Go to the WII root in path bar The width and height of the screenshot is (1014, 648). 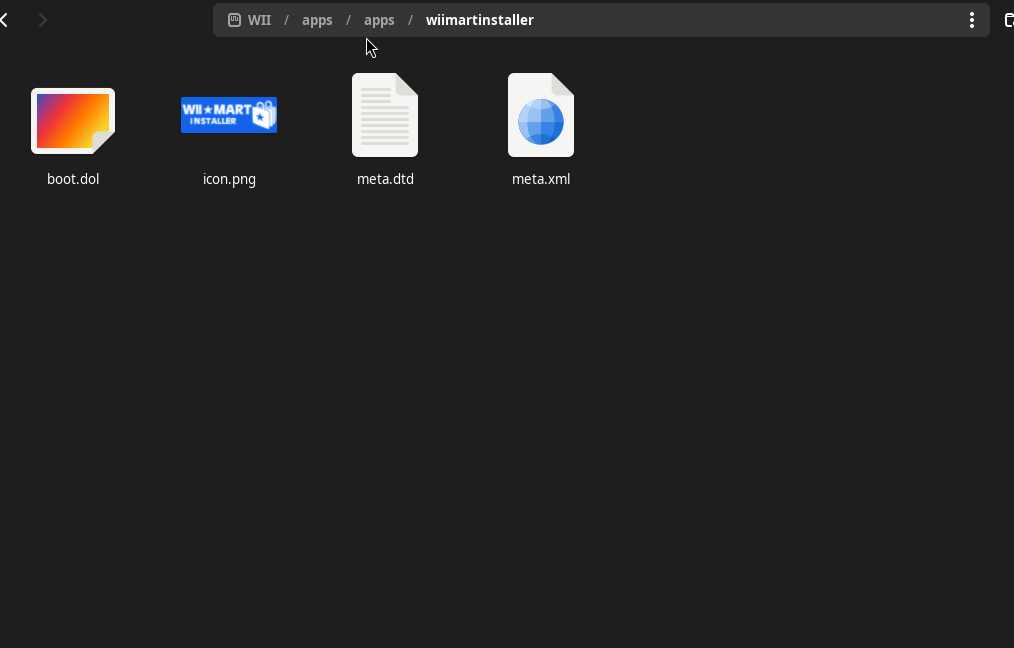[259, 20]
